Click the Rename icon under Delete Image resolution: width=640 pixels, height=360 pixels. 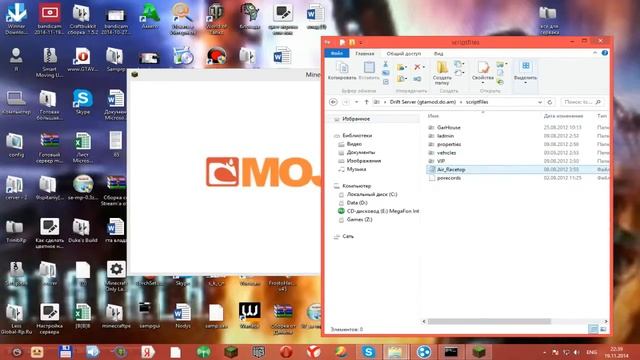click(417, 78)
